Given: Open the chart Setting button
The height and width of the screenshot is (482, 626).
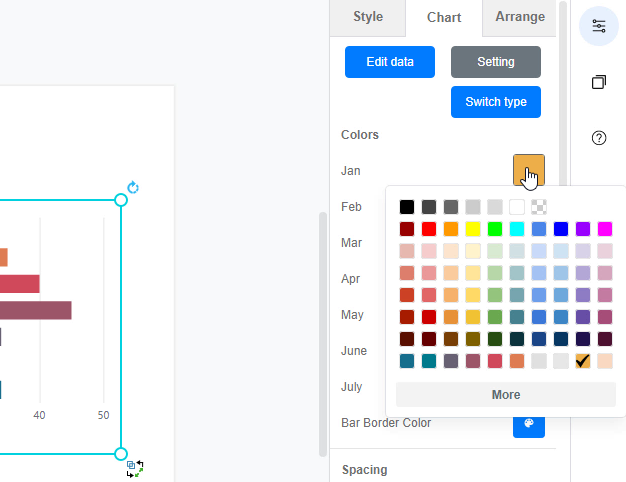Looking at the screenshot, I should [495, 62].
